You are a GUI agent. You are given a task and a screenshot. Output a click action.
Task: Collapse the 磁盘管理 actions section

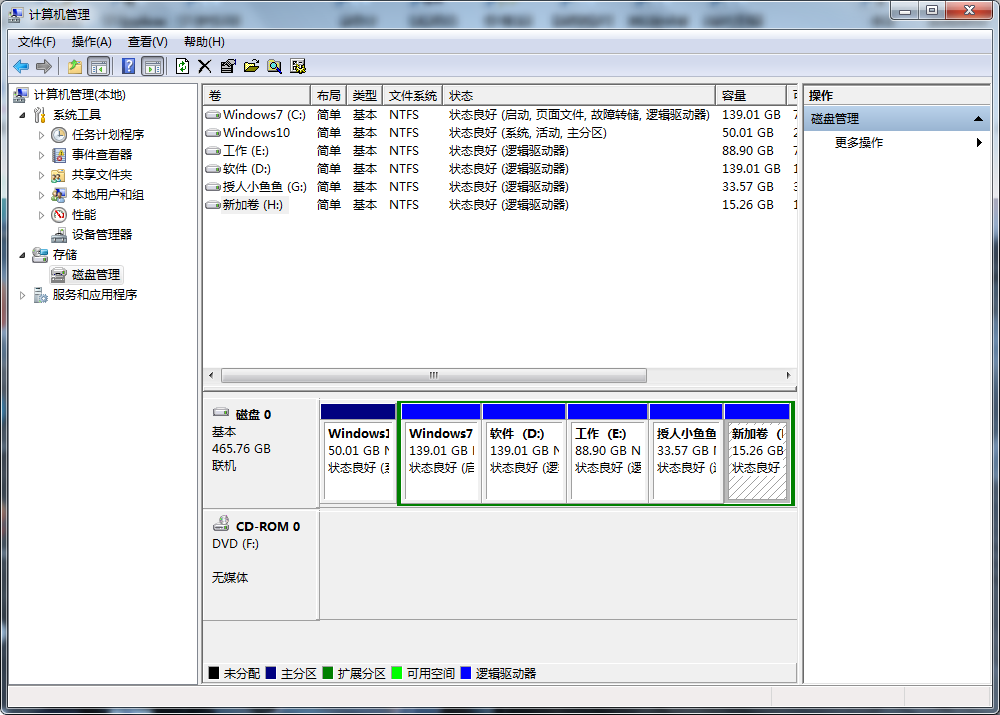[x=978, y=119]
